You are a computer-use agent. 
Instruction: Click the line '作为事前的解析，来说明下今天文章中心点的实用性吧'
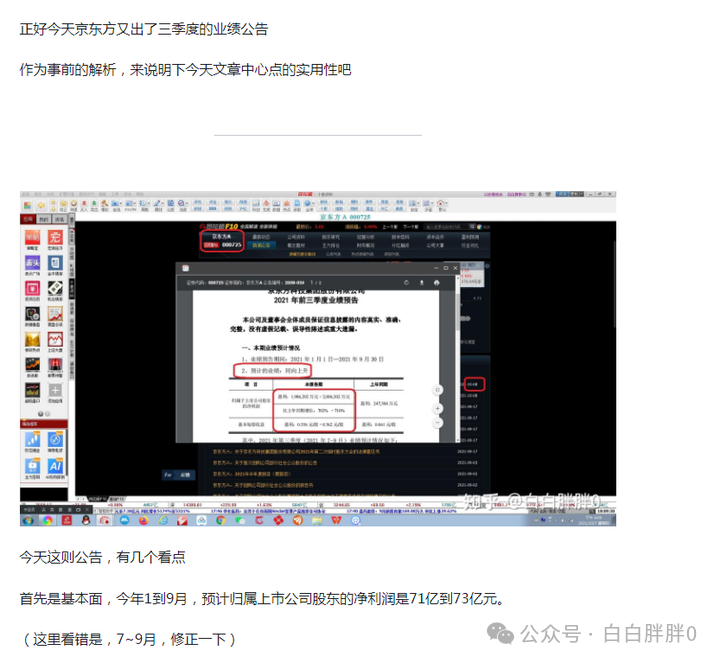click(185, 70)
